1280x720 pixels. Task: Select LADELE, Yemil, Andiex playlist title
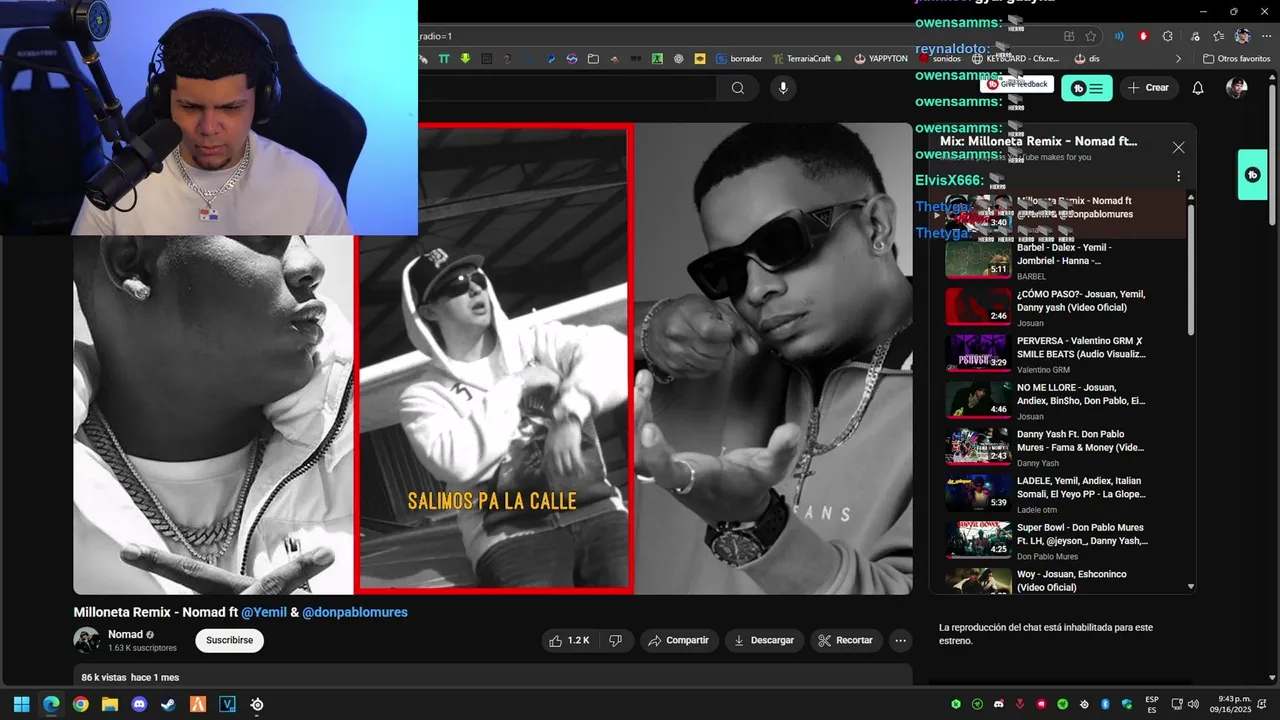point(1081,487)
